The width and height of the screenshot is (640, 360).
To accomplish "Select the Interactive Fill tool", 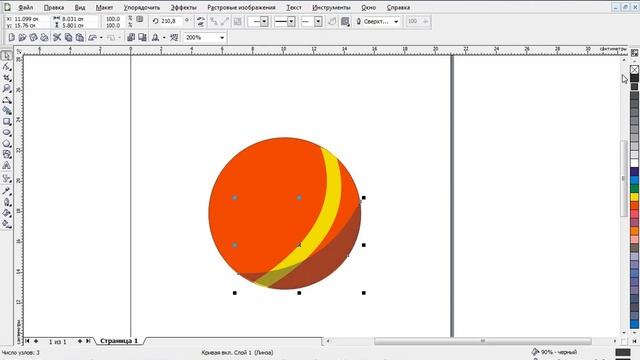I will click(x=7, y=224).
